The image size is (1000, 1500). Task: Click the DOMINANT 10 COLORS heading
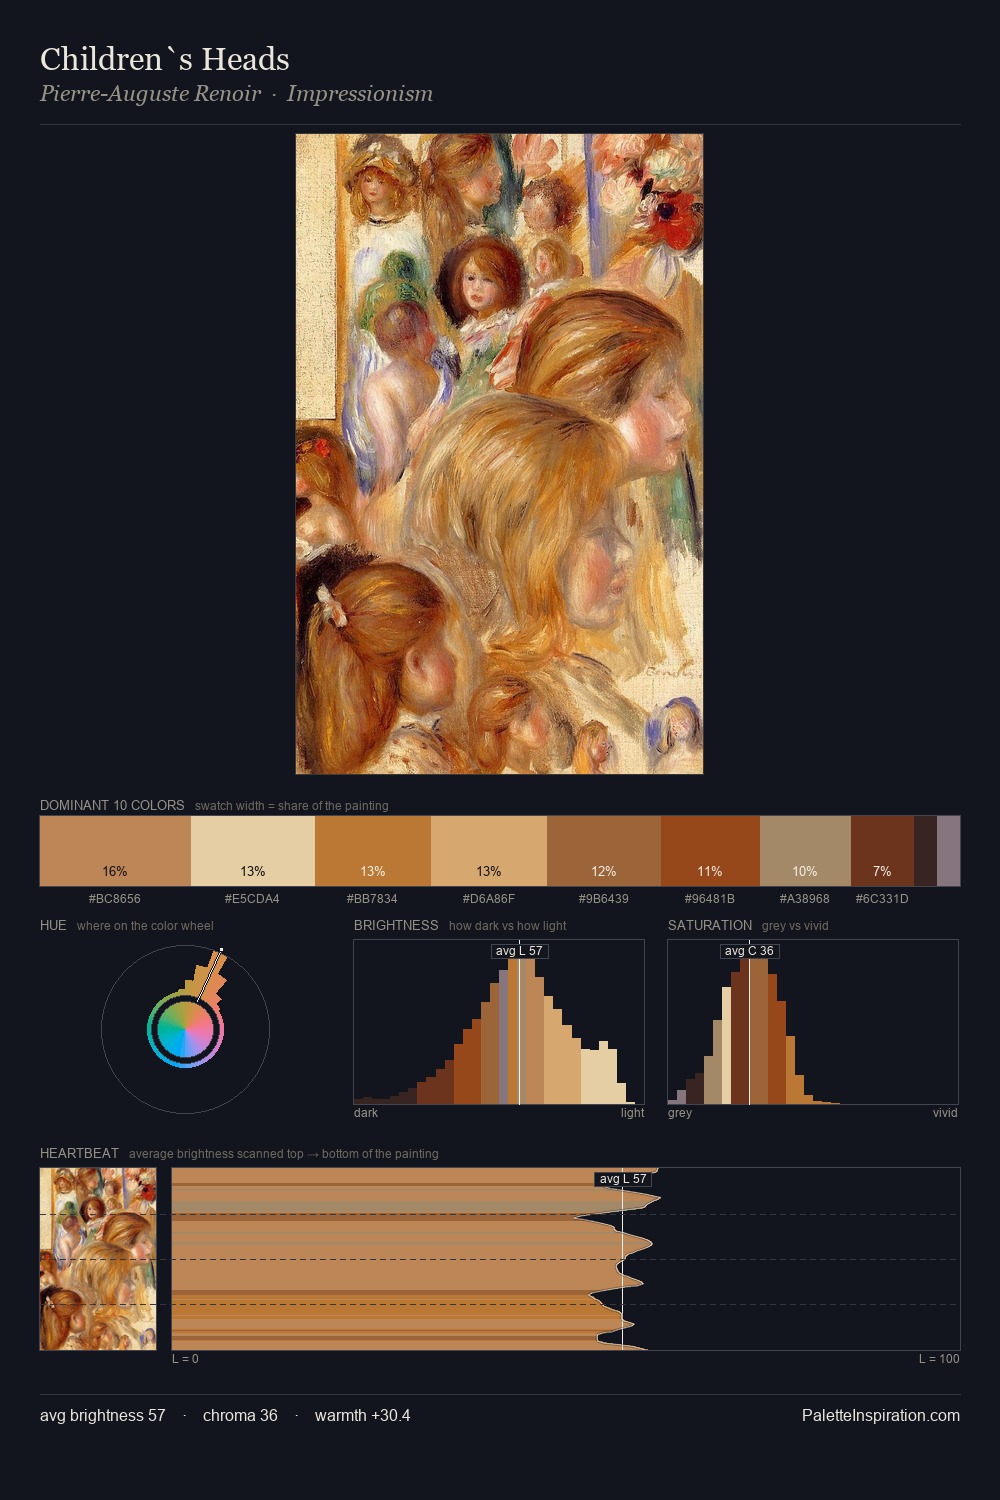[112, 805]
